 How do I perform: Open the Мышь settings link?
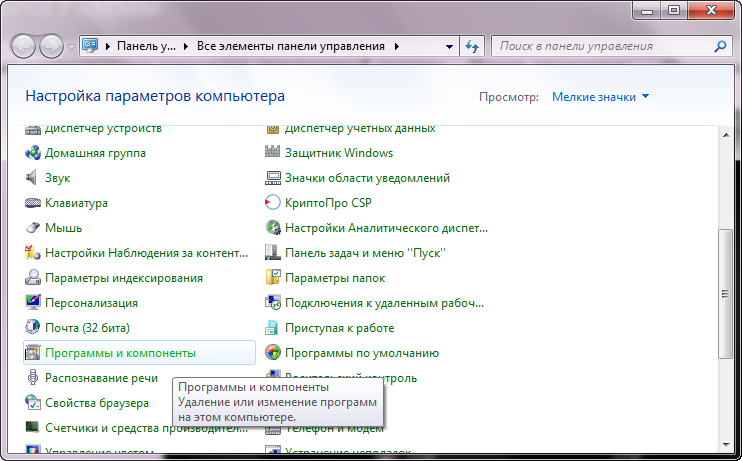63,228
